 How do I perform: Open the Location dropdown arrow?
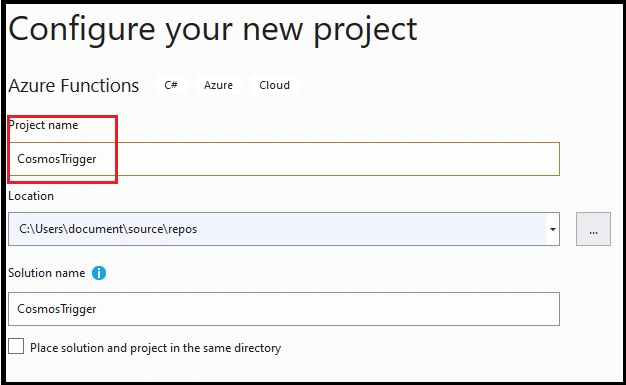point(553,229)
